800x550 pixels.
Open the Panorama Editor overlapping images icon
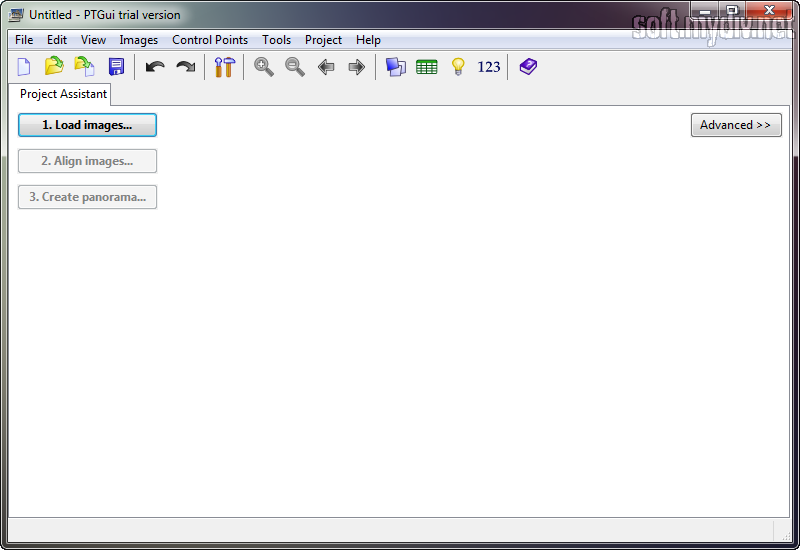pos(395,67)
